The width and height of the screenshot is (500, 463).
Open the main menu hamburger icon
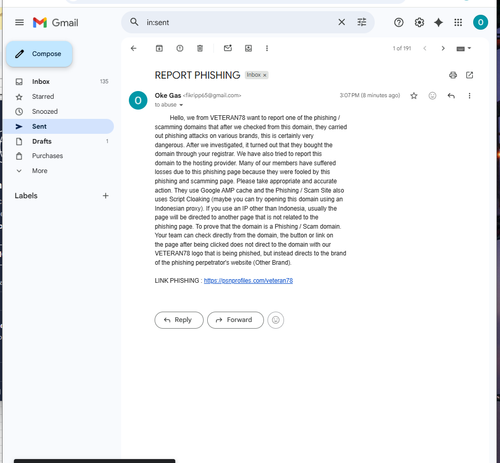[19, 22]
